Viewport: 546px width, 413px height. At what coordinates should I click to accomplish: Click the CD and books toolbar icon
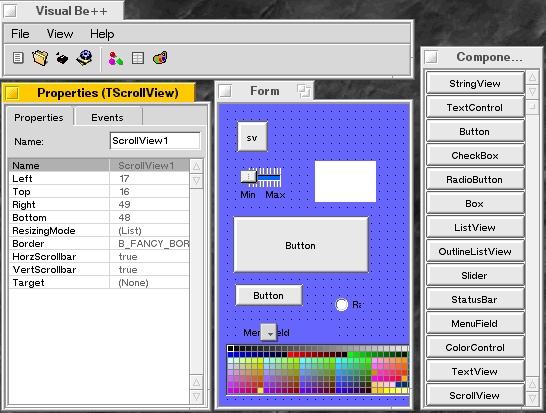[x=85, y=58]
